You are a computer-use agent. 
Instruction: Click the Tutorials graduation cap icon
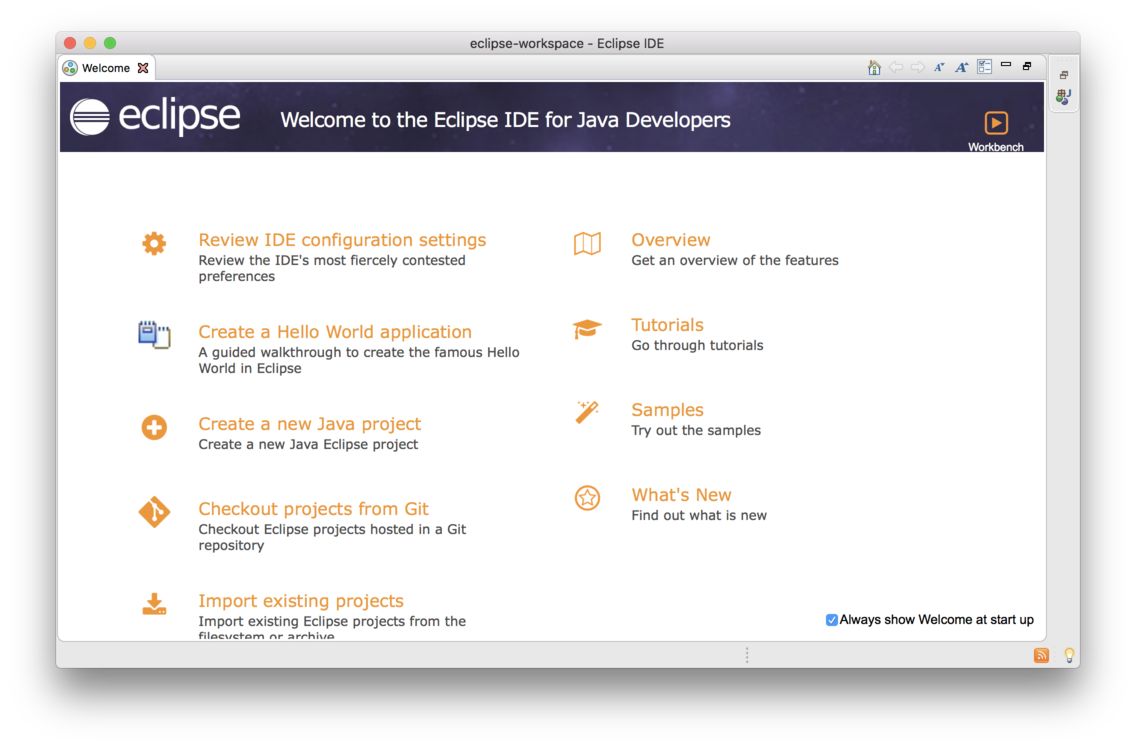tap(587, 329)
